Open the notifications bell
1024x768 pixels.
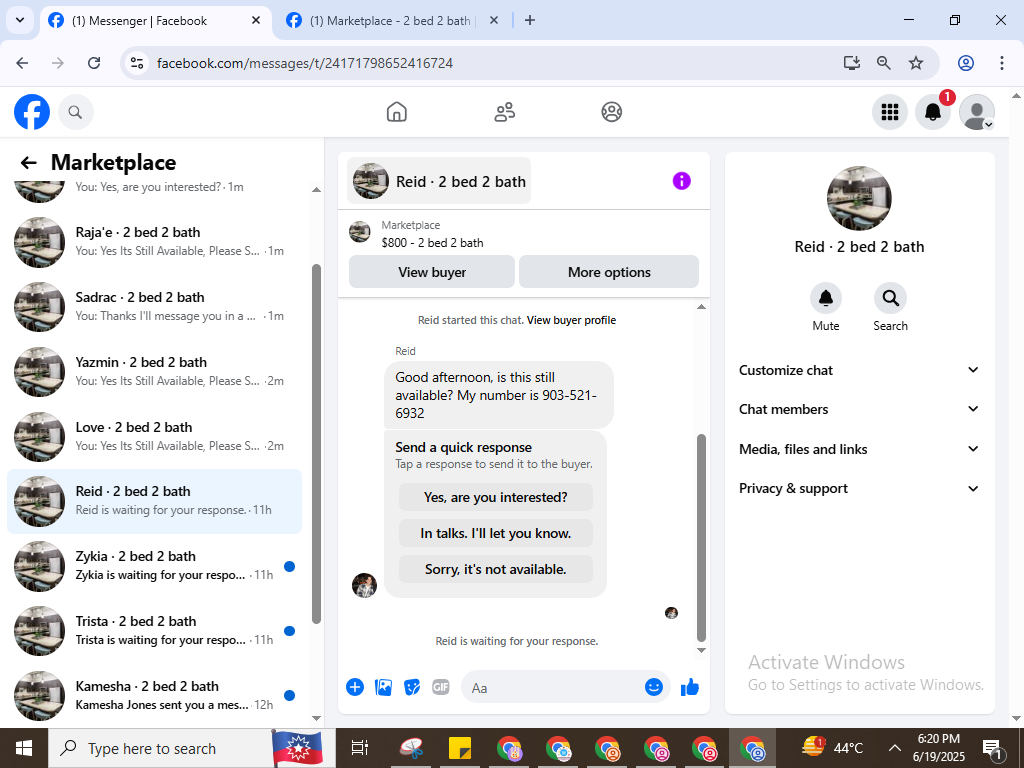click(933, 112)
